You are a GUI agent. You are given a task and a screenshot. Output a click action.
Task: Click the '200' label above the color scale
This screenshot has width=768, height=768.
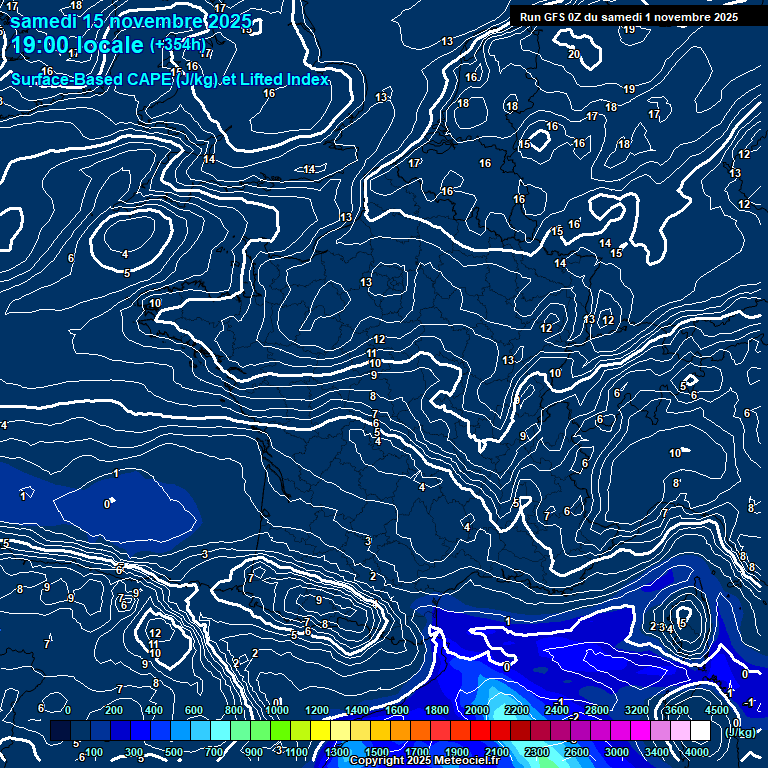coord(114,710)
